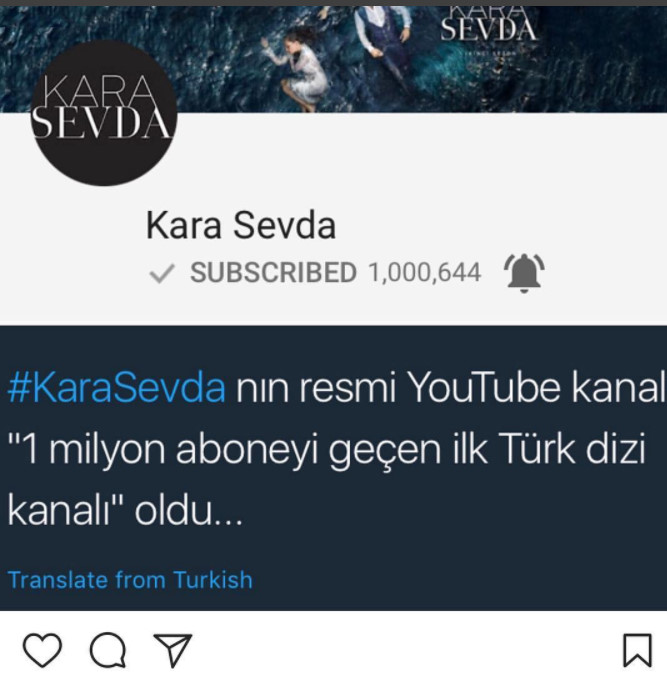Screen dimensions: 667x674
Task: Click Translate from Turkish
Action: point(130,579)
